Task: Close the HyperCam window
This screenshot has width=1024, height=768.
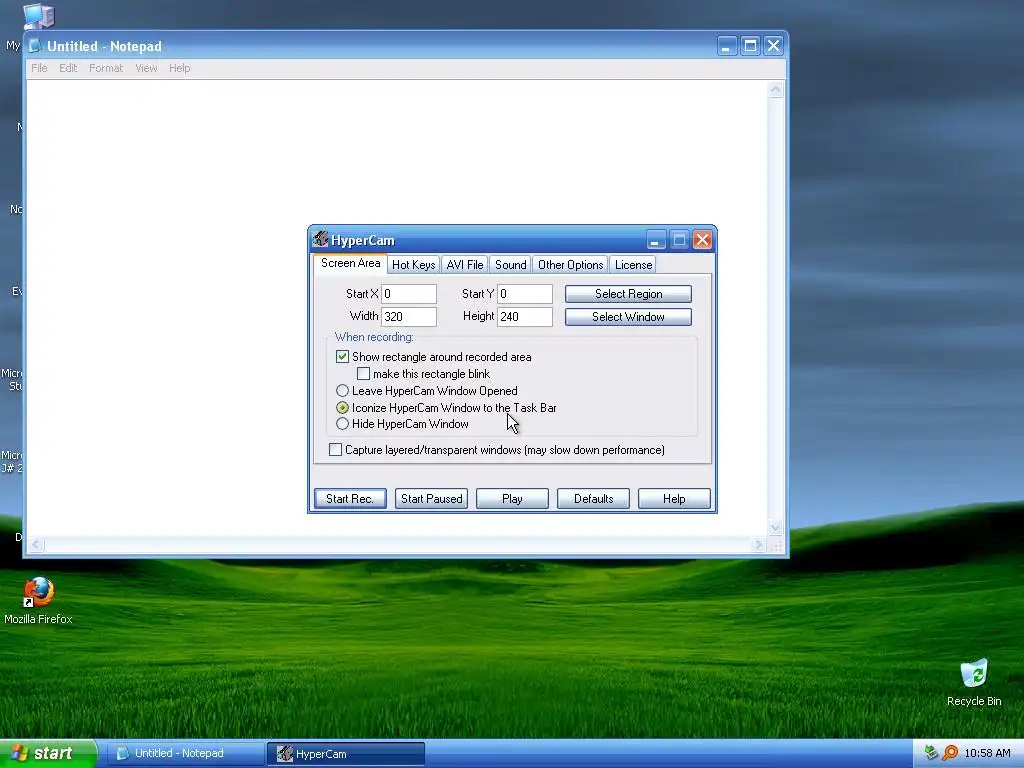Action: pyautogui.click(x=702, y=240)
